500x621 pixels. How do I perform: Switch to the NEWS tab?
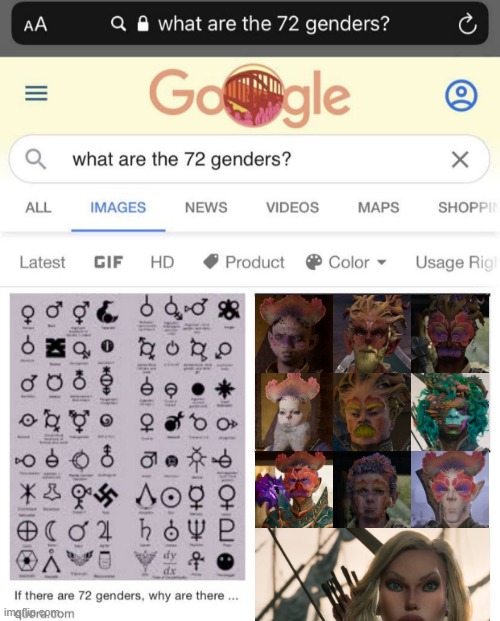click(206, 208)
